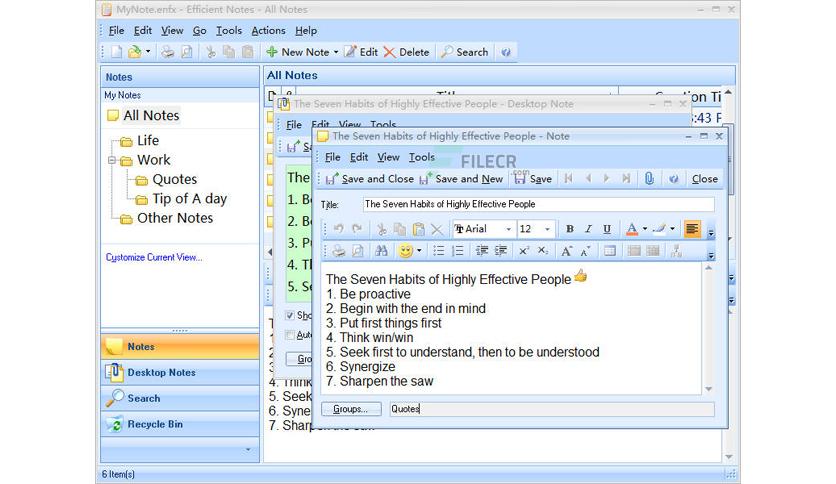
Task: Click the print icon in main toolbar
Action: 167,52
